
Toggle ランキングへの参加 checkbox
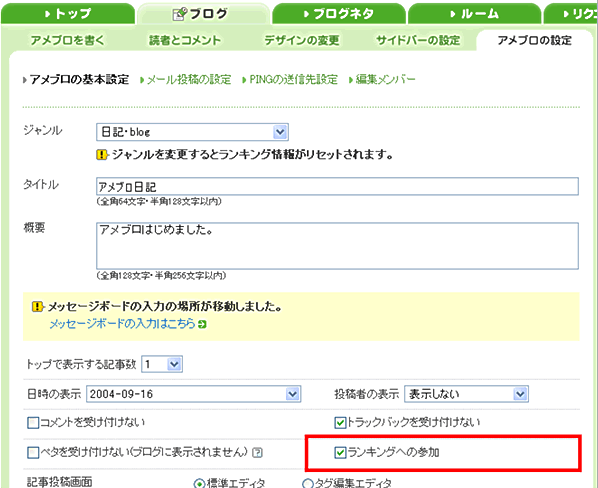click(x=340, y=453)
